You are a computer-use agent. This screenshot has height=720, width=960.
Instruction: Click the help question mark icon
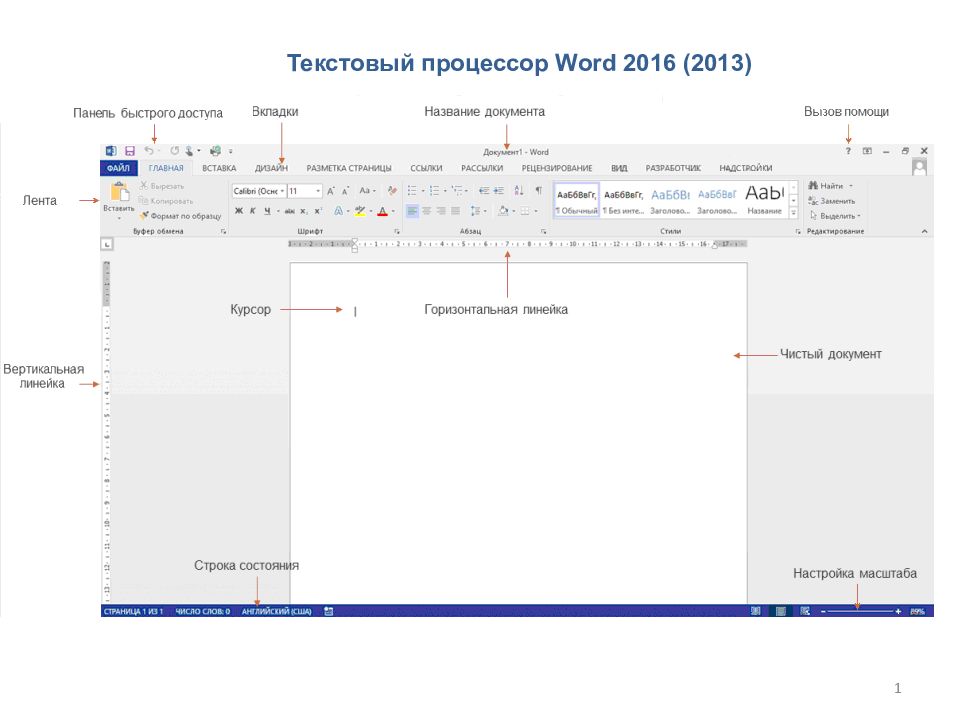pyautogui.click(x=848, y=151)
